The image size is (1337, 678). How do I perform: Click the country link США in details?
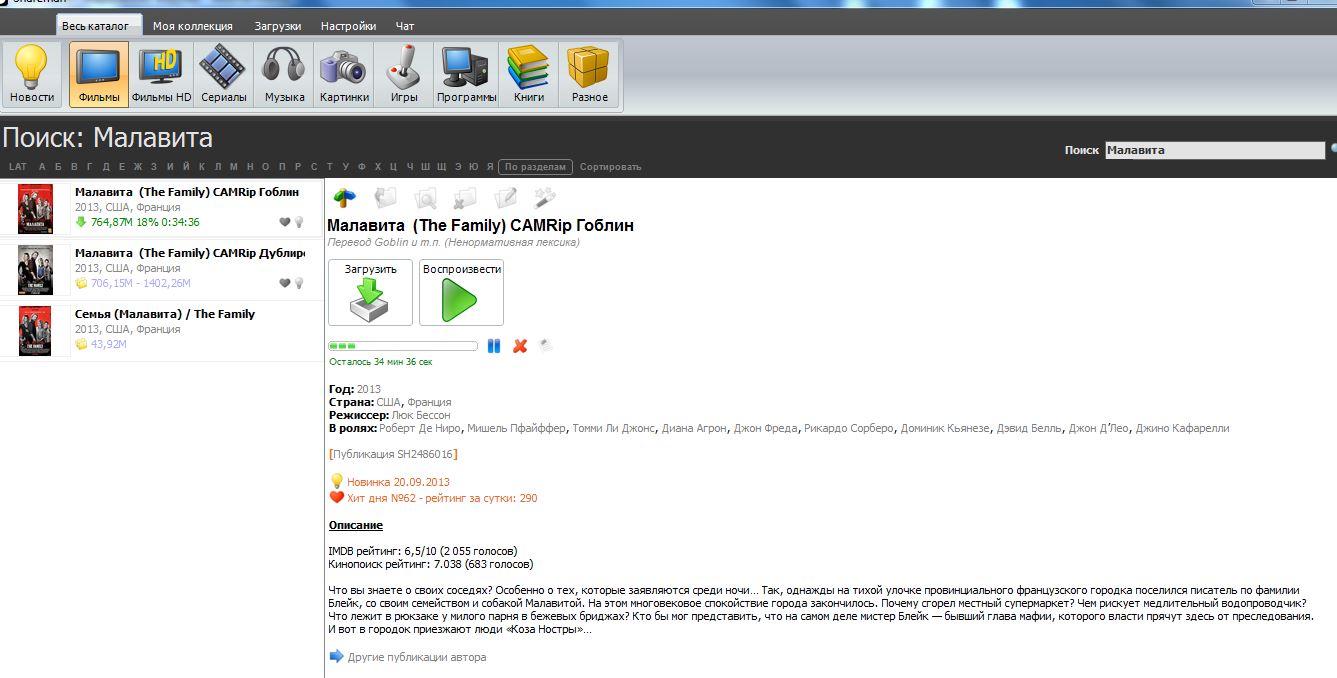[x=389, y=402]
